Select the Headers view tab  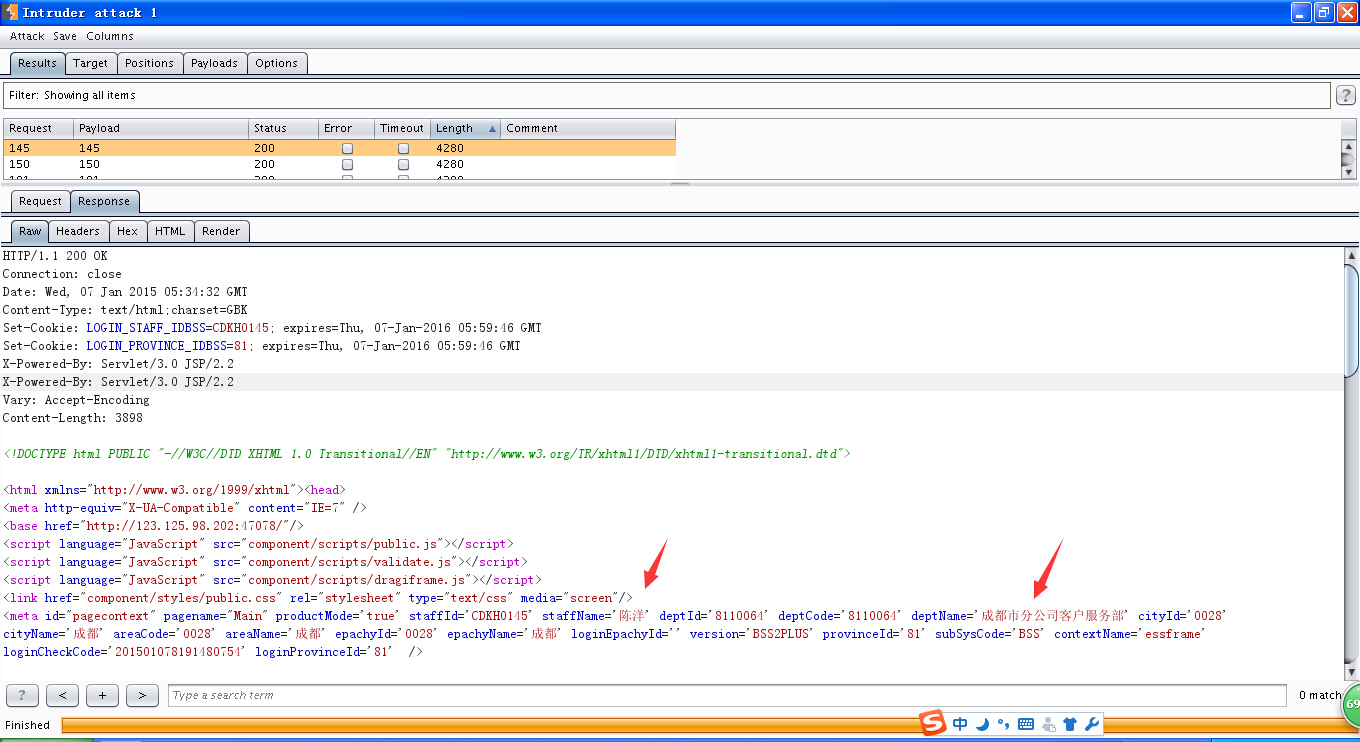click(x=78, y=231)
